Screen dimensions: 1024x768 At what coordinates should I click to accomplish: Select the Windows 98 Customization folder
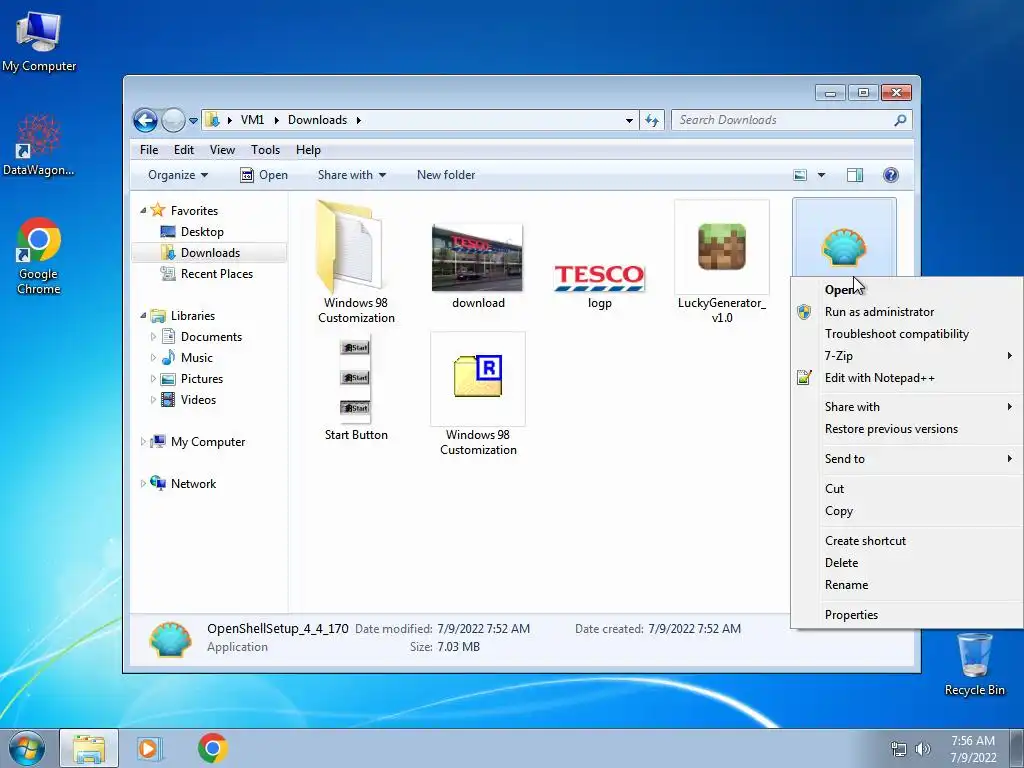coord(356,262)
